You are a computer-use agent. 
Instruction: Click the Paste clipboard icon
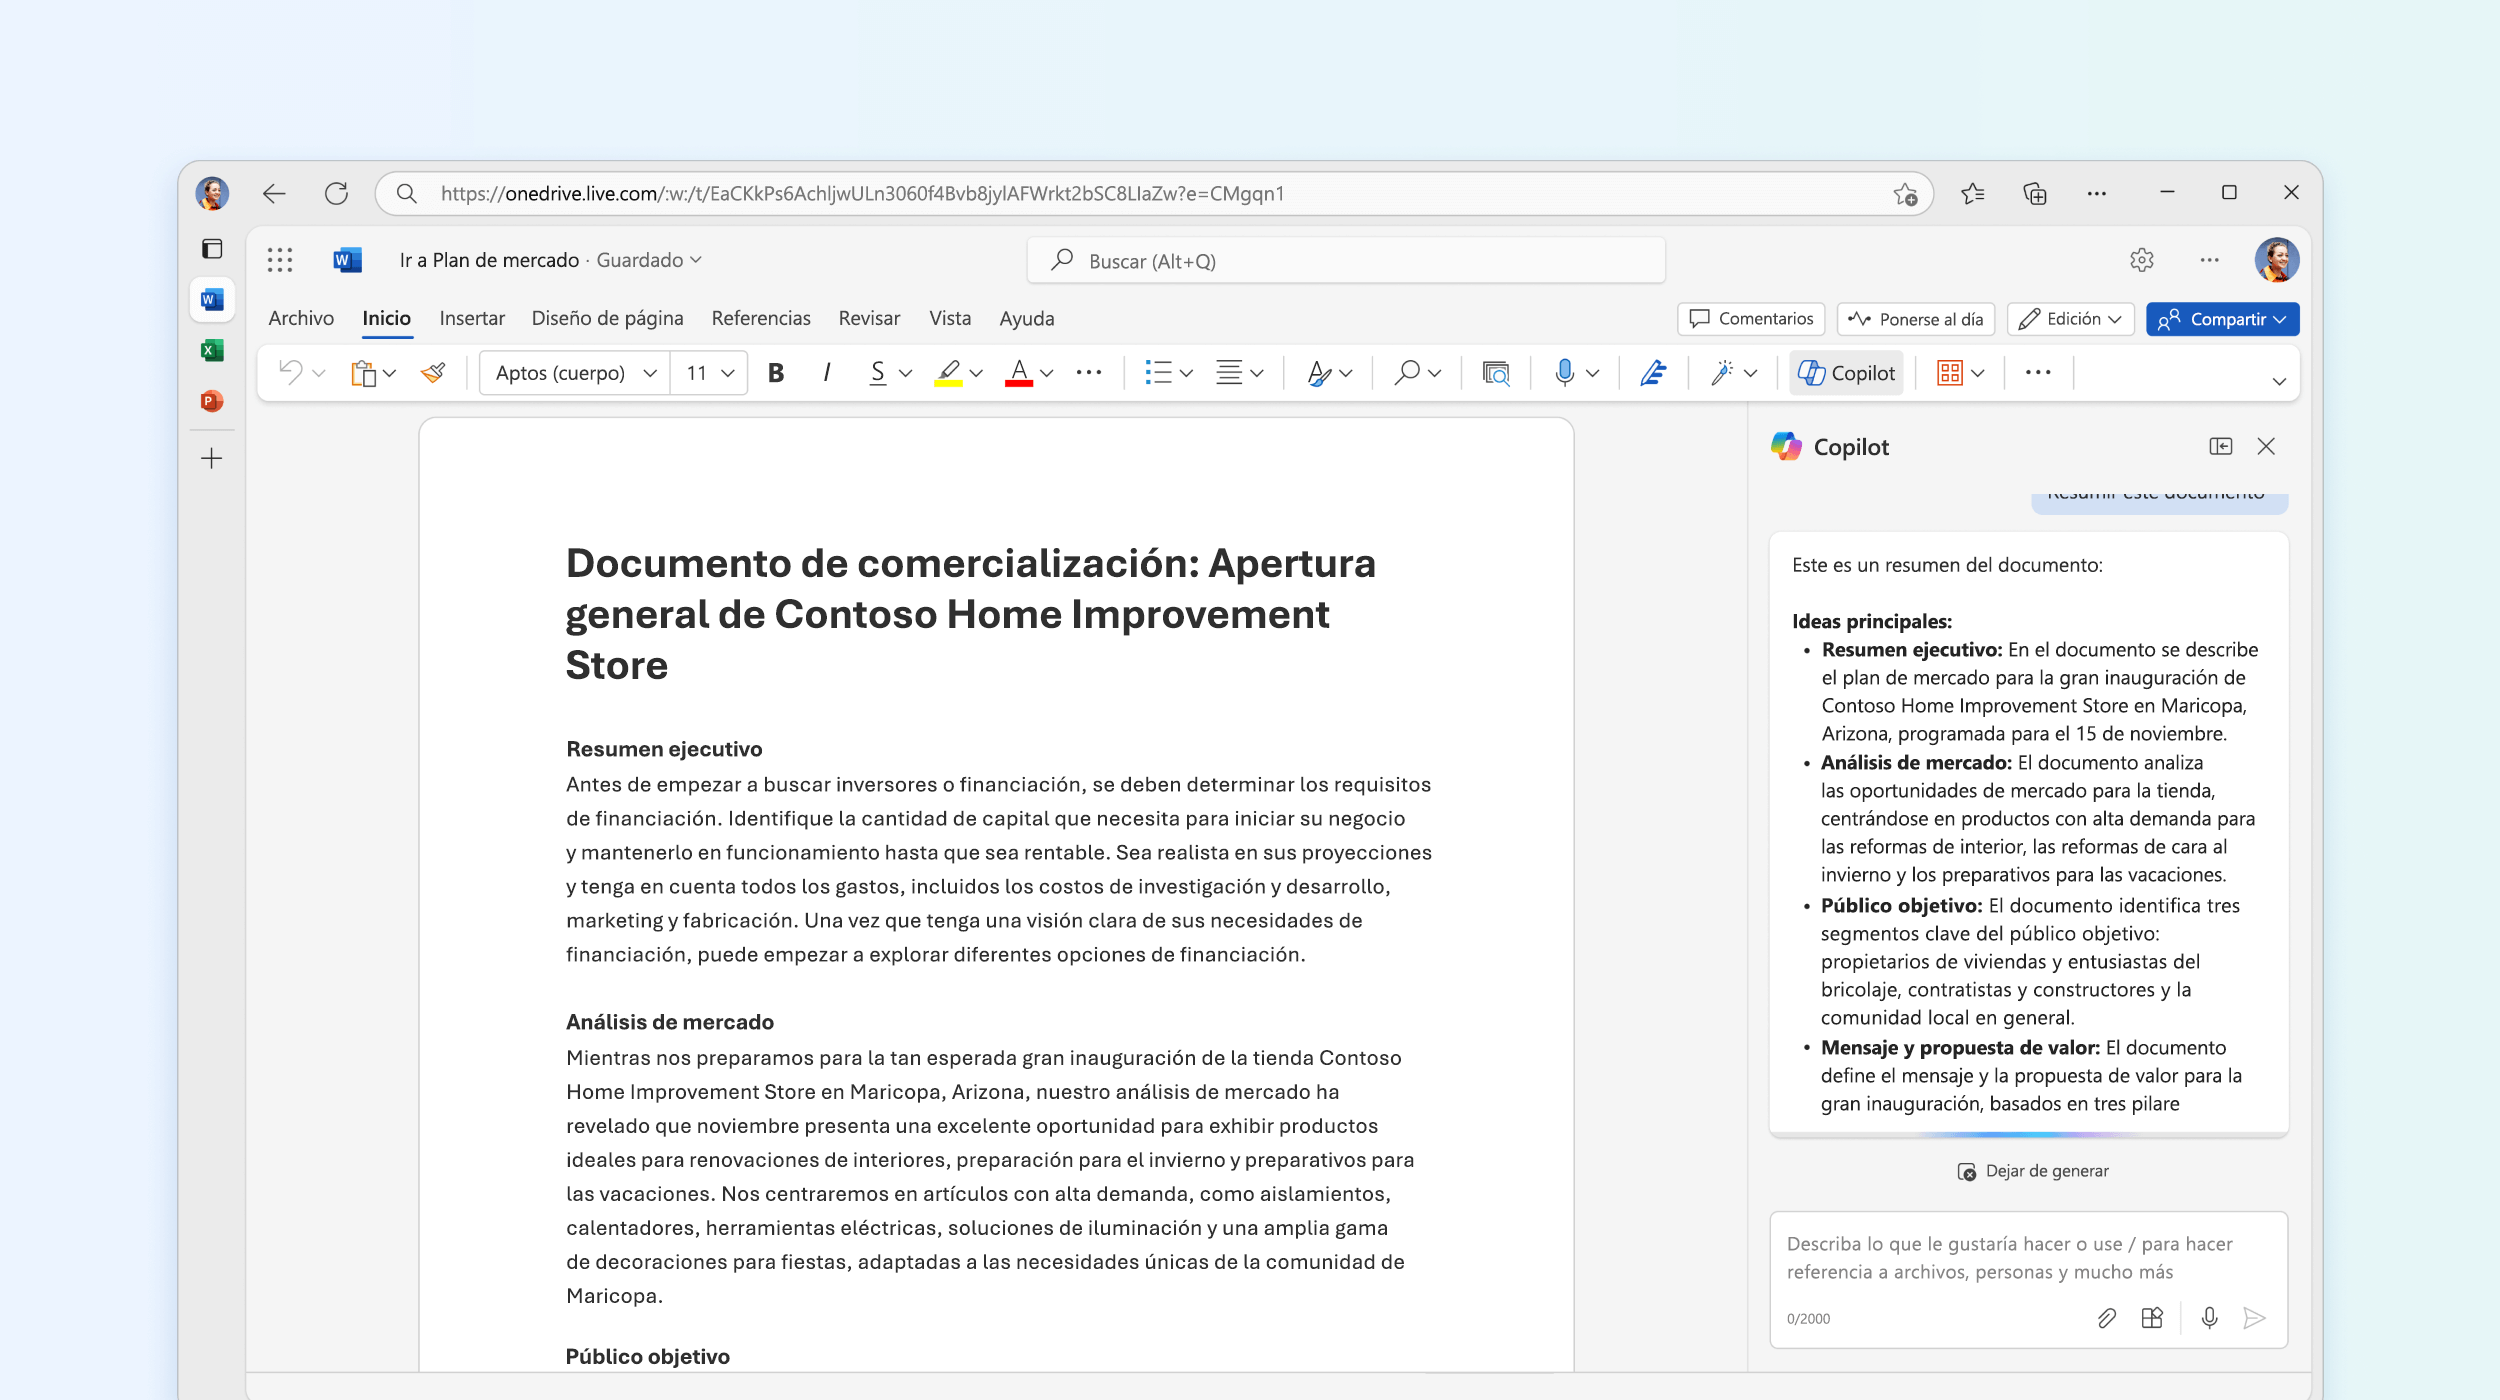363,373
